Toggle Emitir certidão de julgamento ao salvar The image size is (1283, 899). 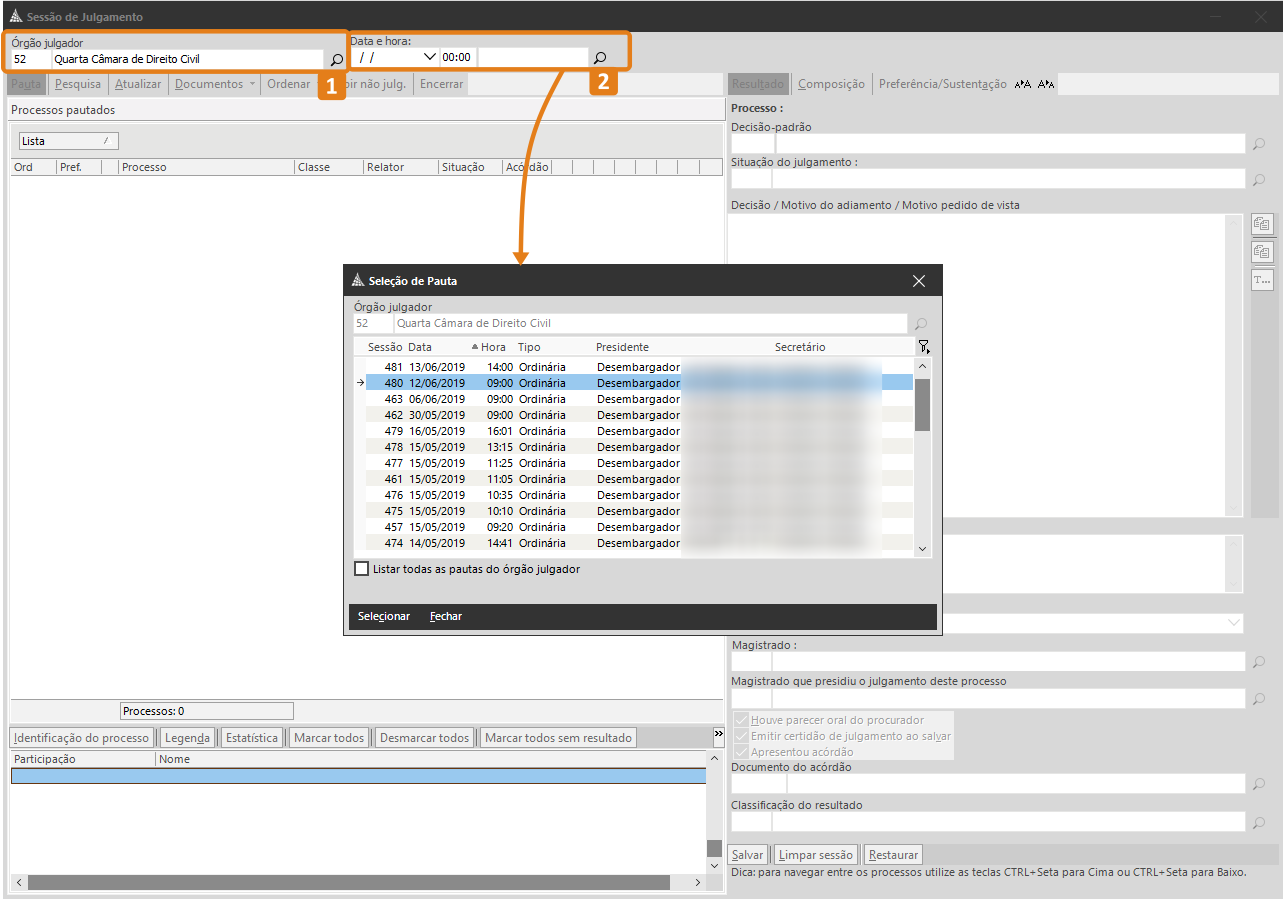pyautogui.click(x=742, y=736)
